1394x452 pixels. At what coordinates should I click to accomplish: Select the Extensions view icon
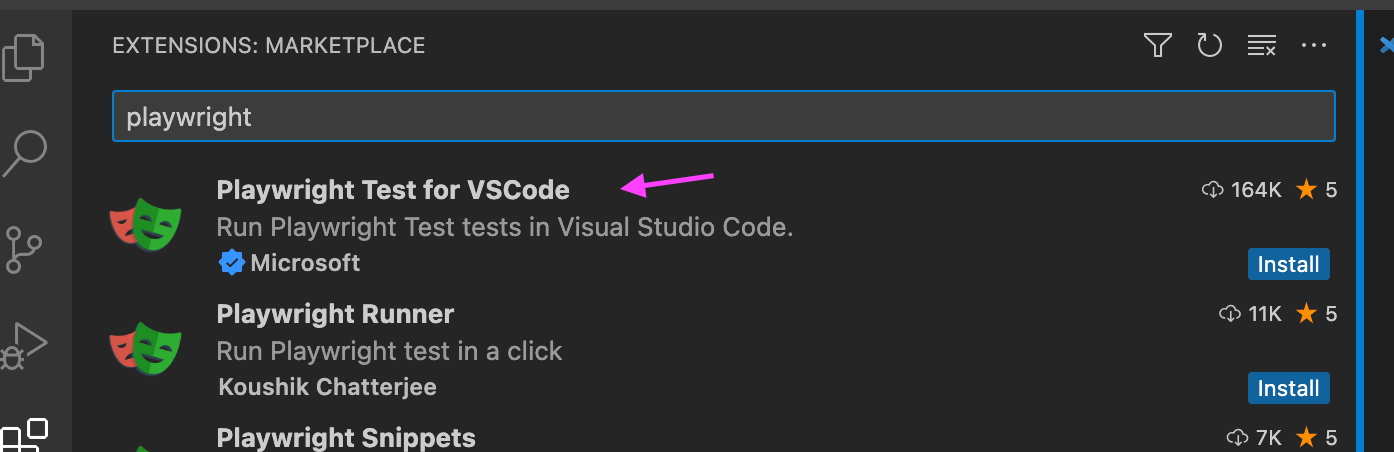pyautogui.click(x=25, y=436)
